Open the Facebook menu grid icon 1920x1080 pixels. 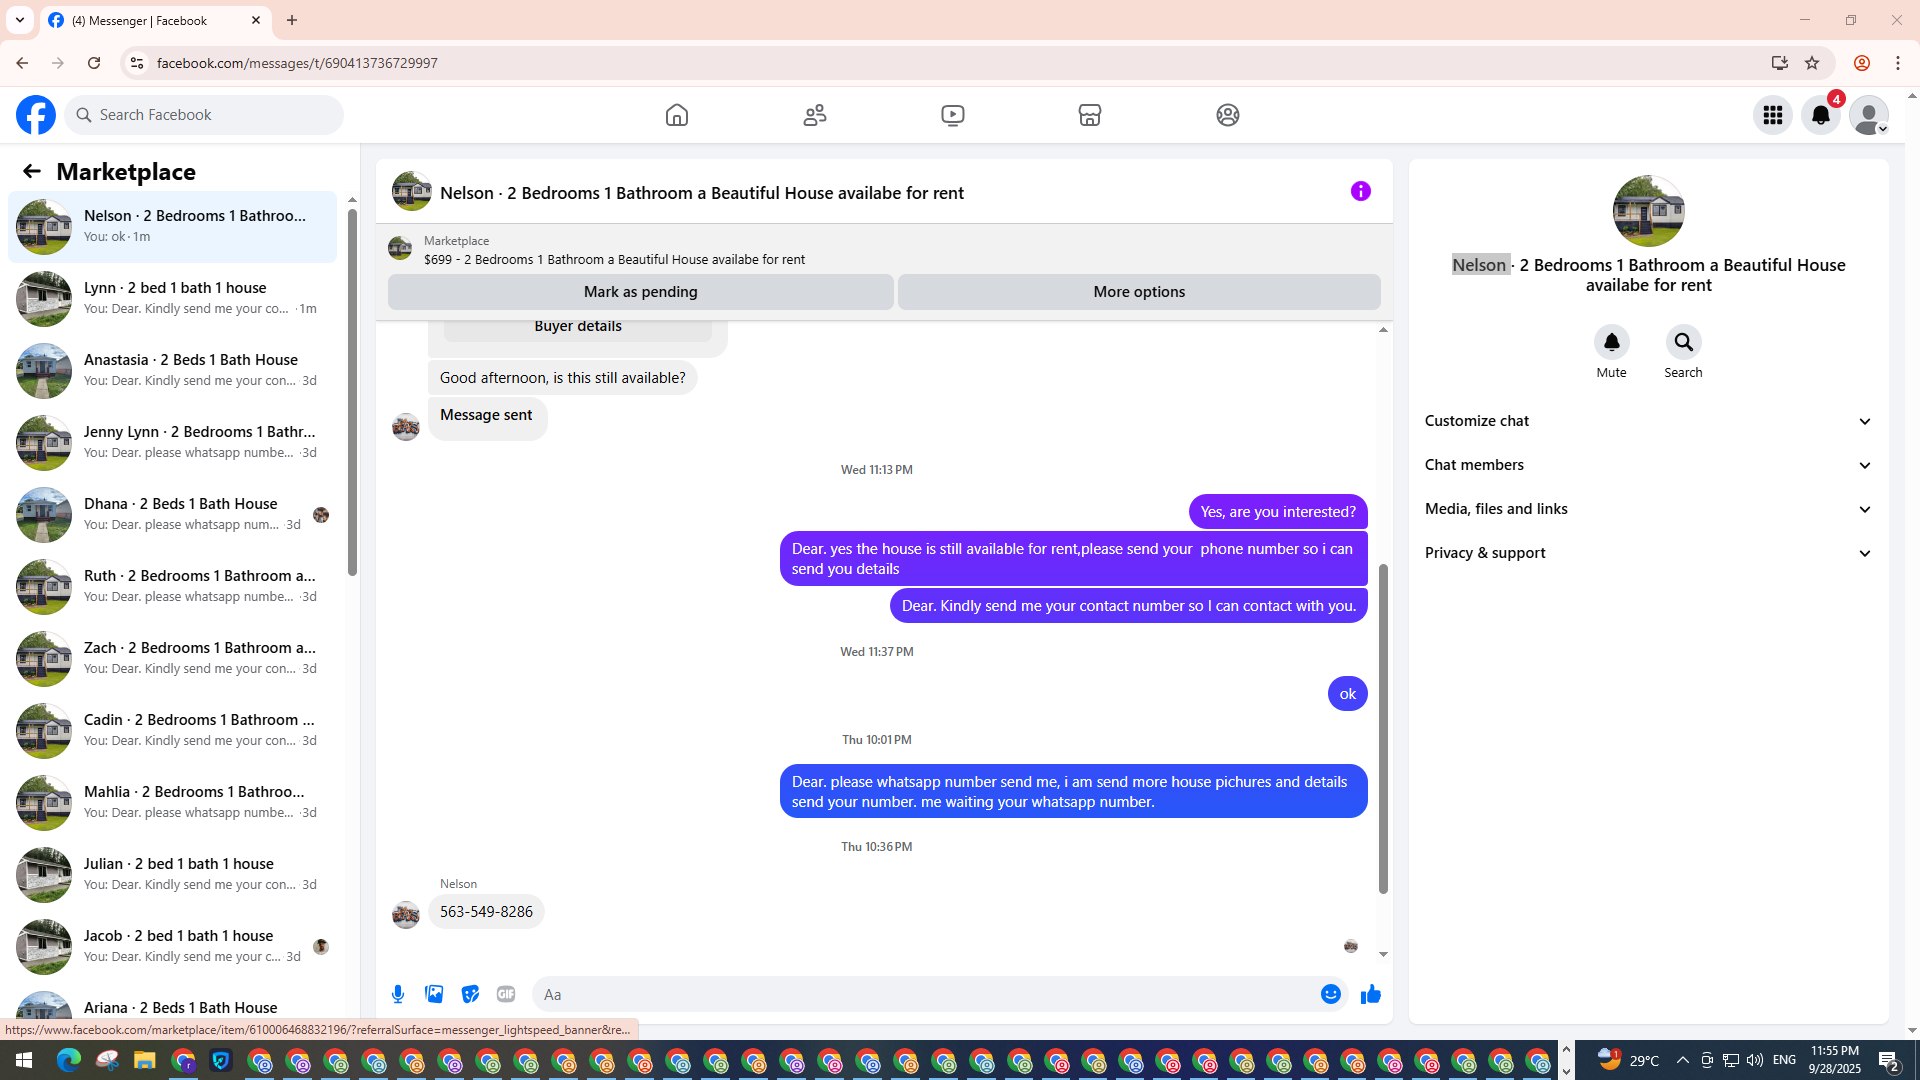coord(1773,115)
